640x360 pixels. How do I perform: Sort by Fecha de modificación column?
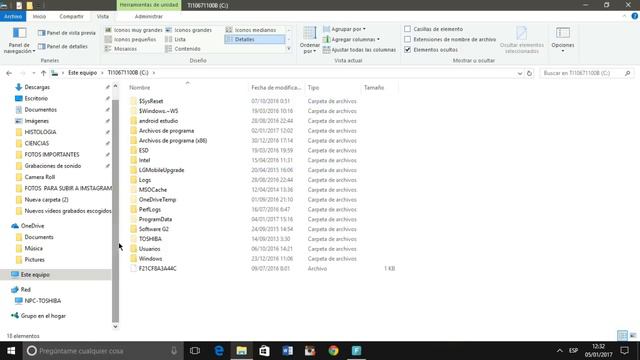(x=276, y=87)
